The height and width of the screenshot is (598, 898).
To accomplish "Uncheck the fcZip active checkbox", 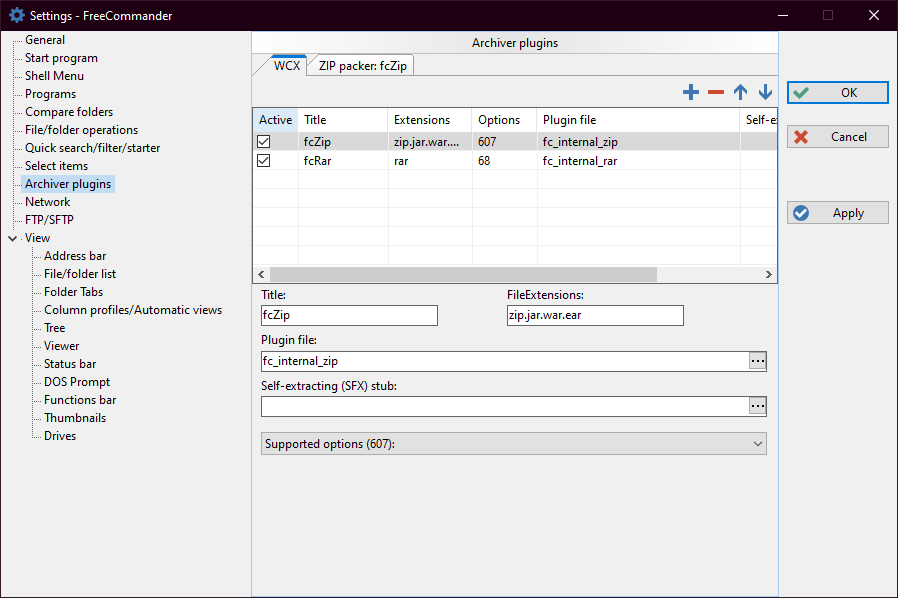I will (x=264, y=142).
